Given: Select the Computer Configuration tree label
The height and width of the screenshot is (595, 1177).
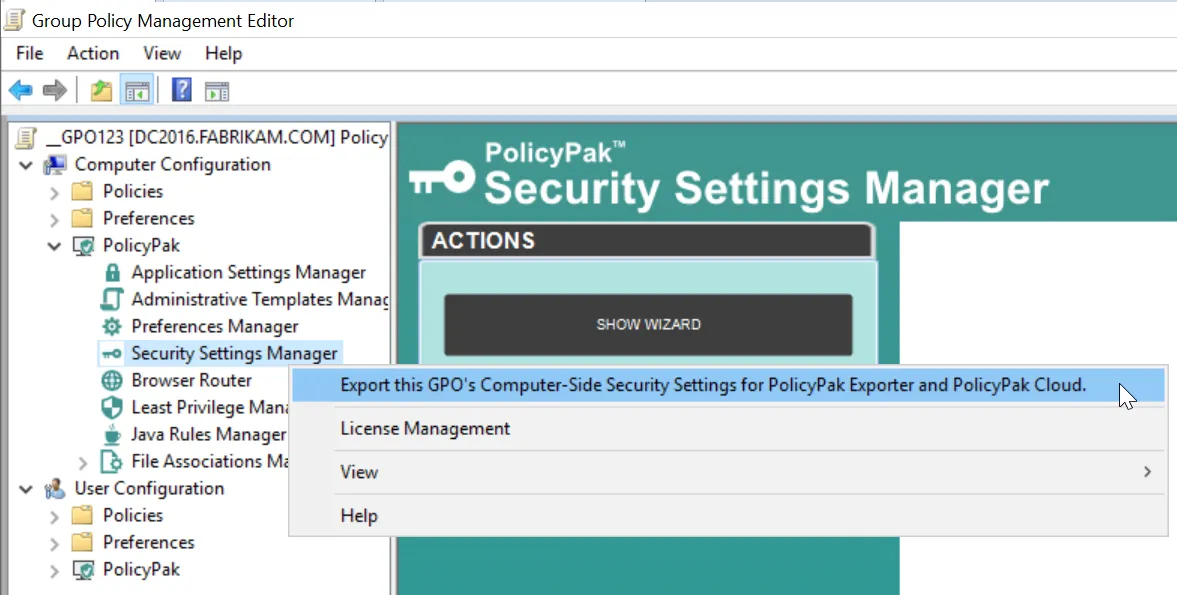Looking at the screenshot, I should pos(173,164).
